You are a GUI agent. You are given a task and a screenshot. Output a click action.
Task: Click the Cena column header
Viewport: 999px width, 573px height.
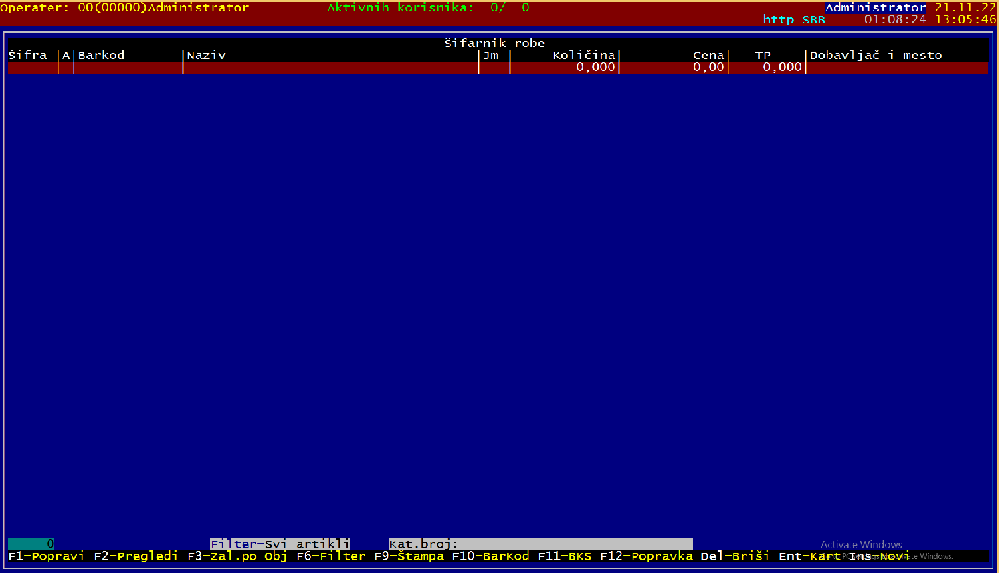click(x=708, y=56)
